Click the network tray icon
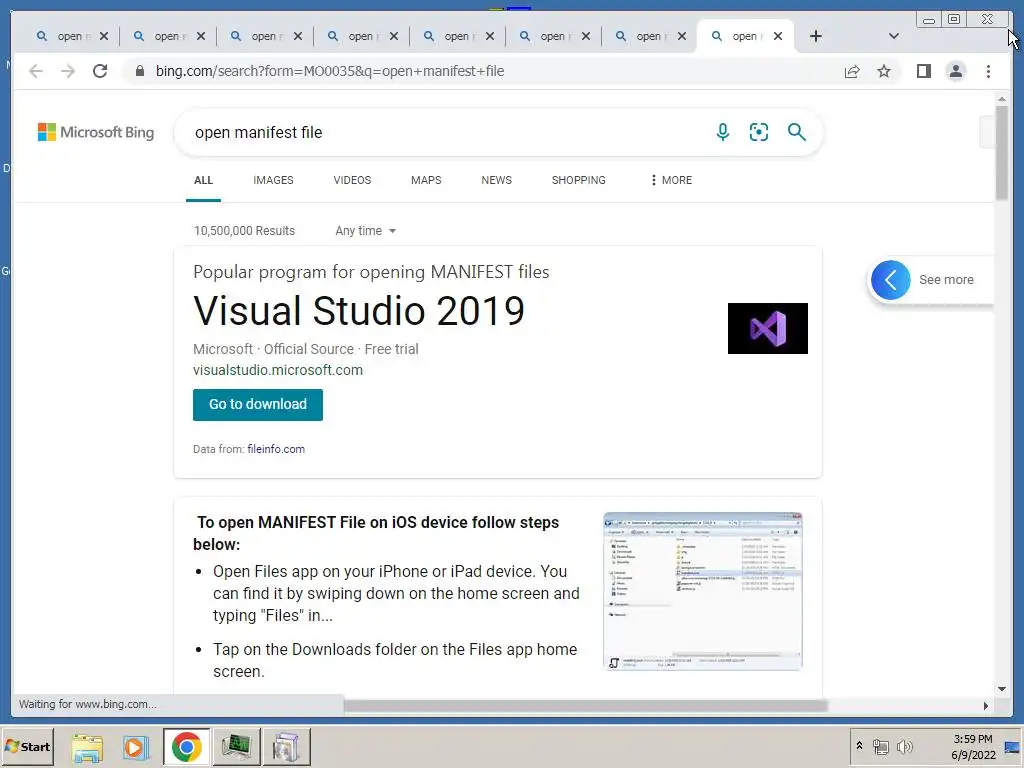This screenshot has height=768, width=1024. point(881,746)
